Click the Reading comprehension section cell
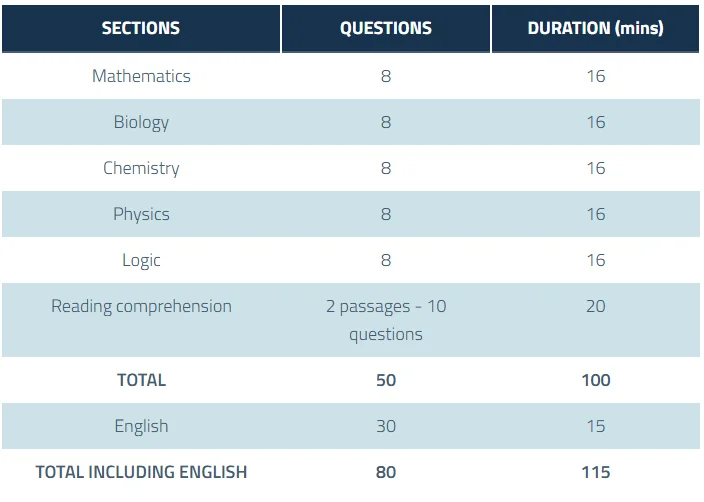The height and width of the screenshot is (502, 704). (x=141, y=306)
